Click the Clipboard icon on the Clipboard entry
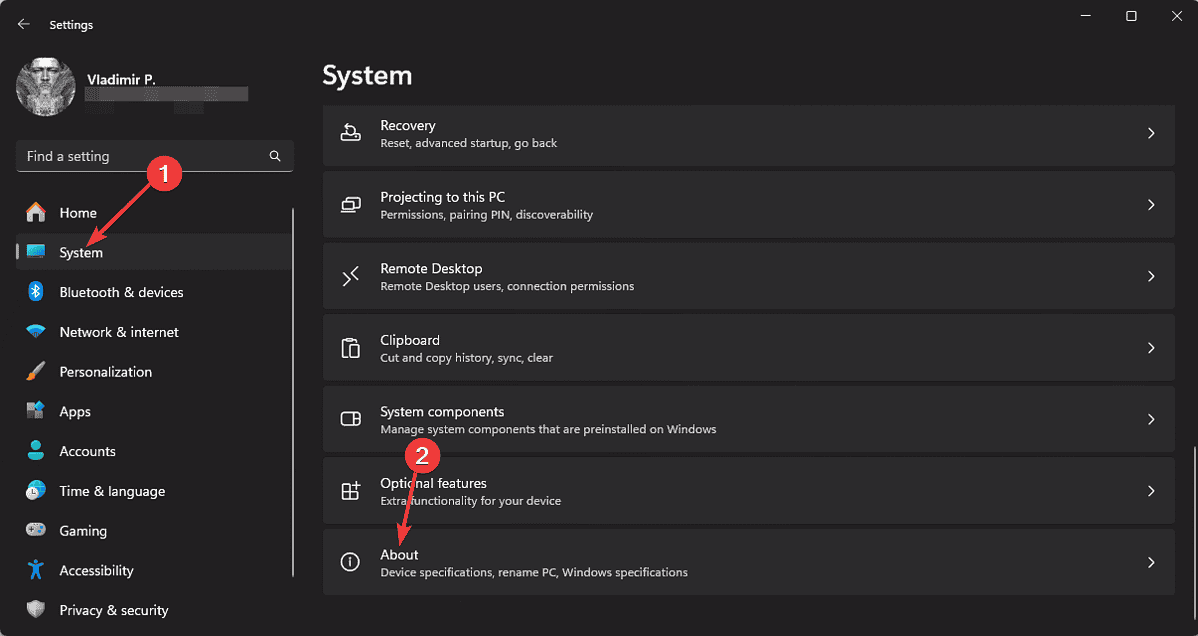1198x636 pixels. [350, 347]
